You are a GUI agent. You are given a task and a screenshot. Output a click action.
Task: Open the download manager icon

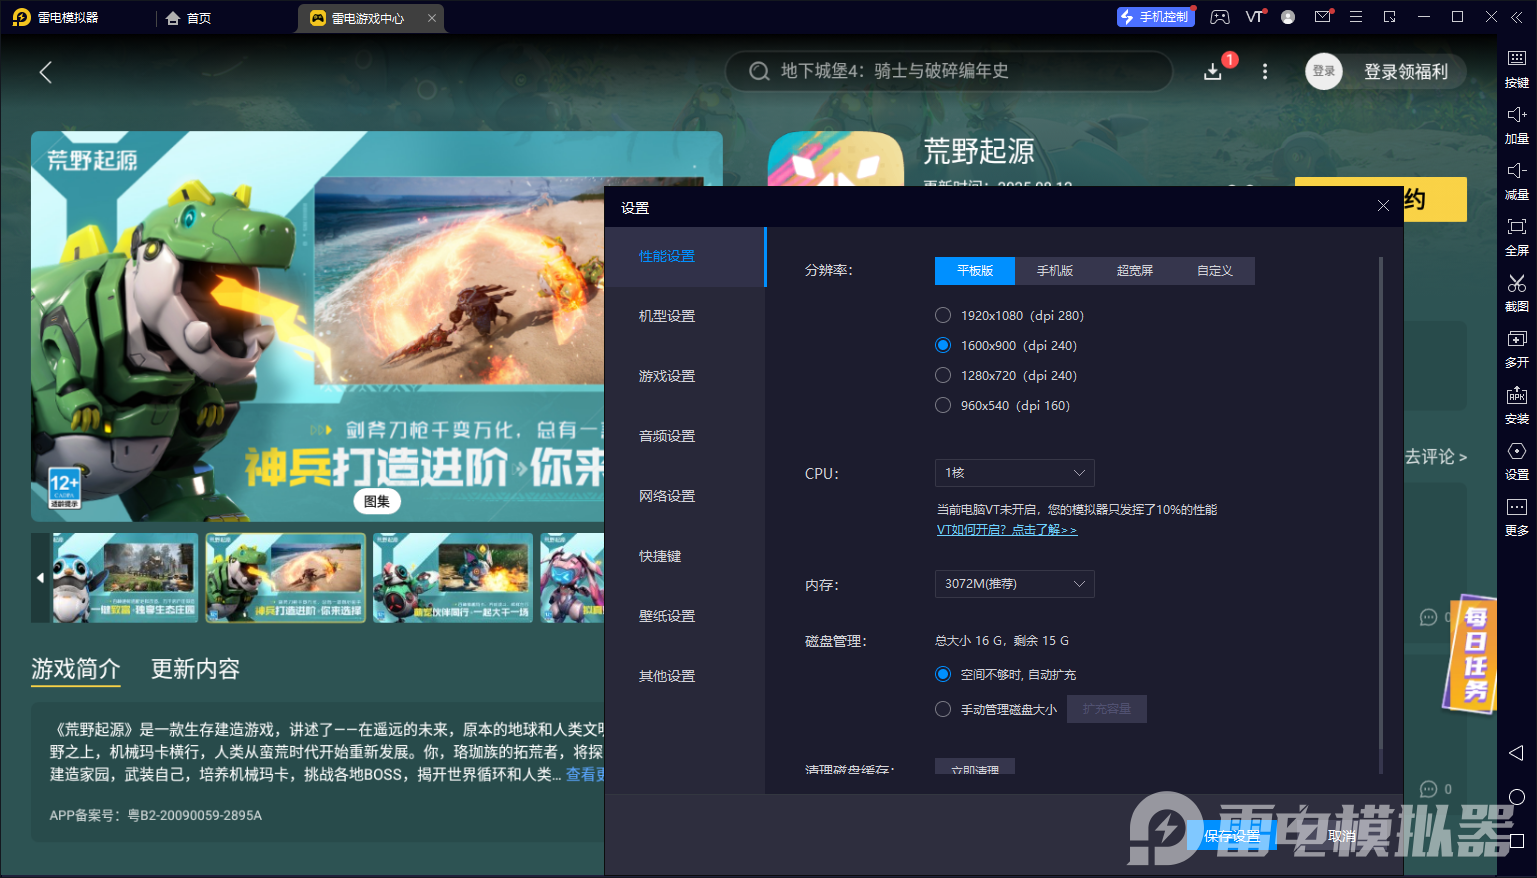pyautogui.click(x=1213, y=72)
